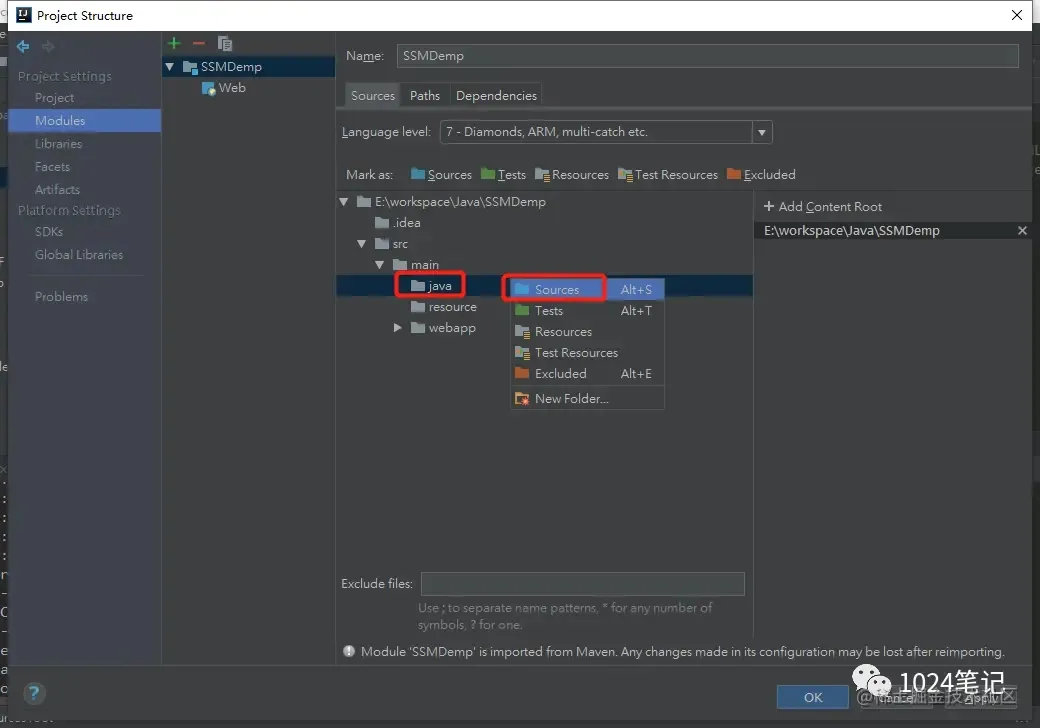Mark as Excluded in the Mark as row
This screenshot has width=1040, height=728.
pos(761,174)
